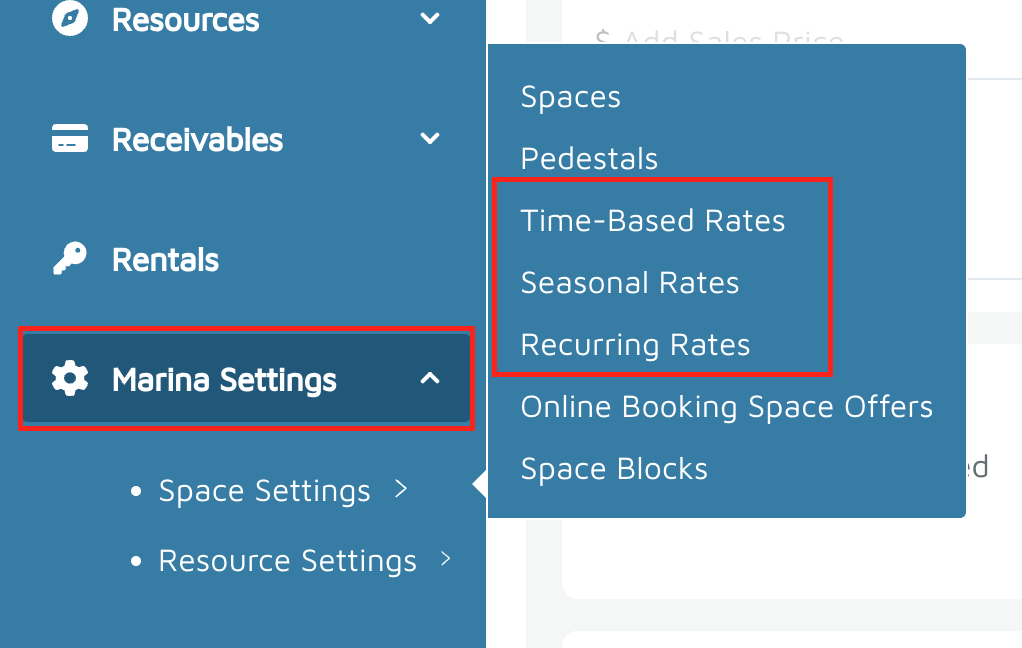Viewport: 1022px width, 648px height.
Task: Go to the Rentals section
Action: pos(165,259)
